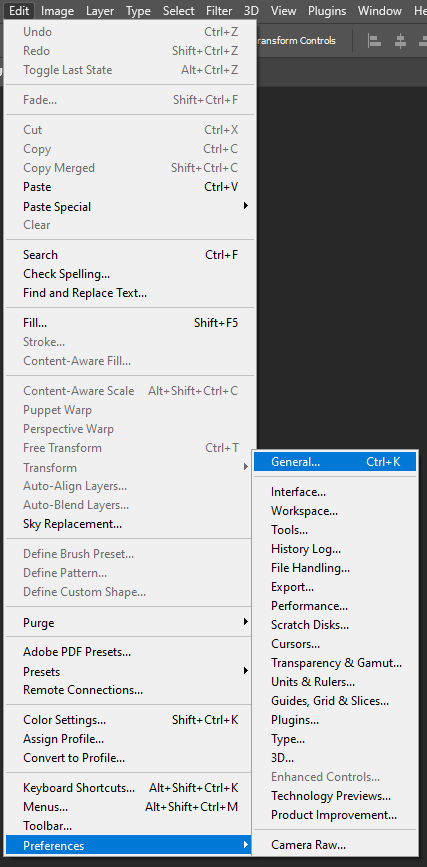The image size is (427, 867).
Task: Open the Plugins menu
Action: point(327,11)
